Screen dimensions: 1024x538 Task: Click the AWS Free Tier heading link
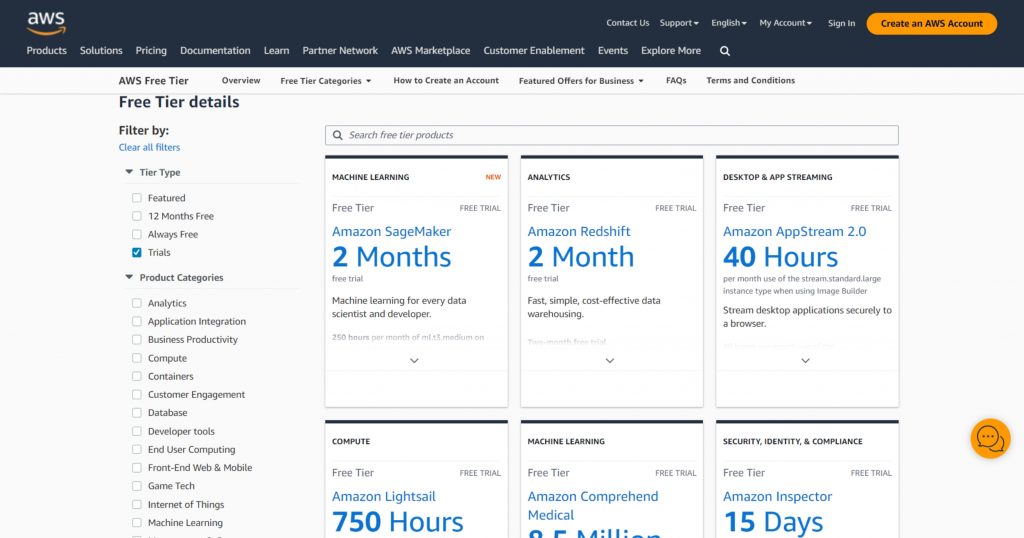tap(153, 81)
